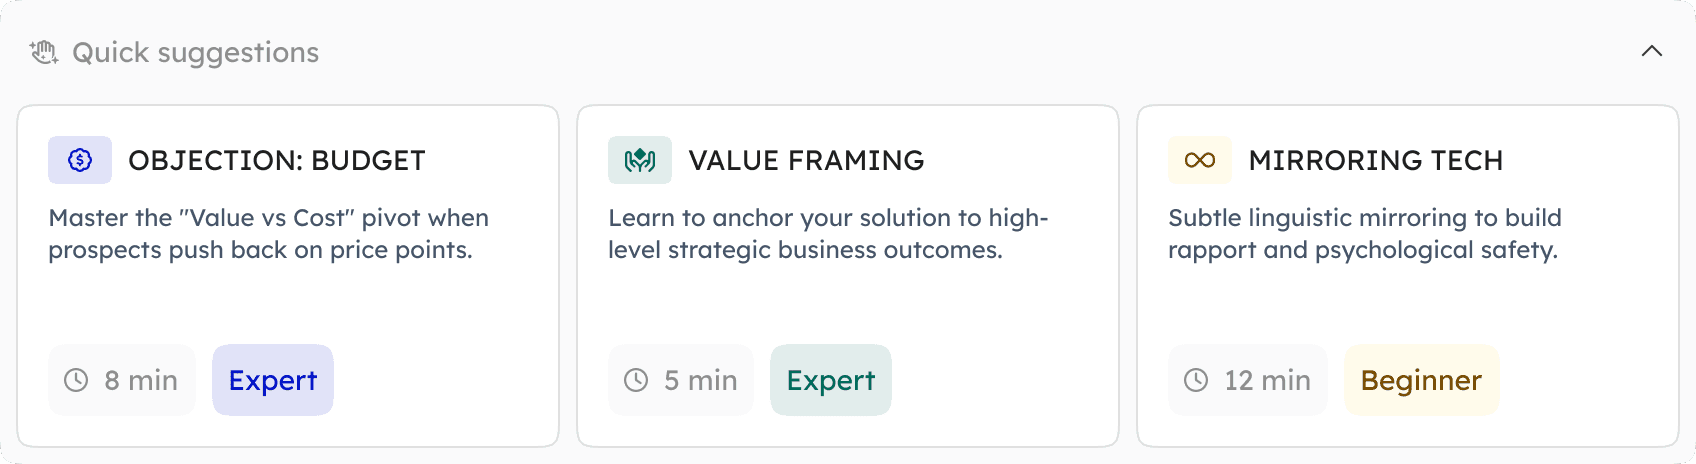Click the blue Expert tag on Budget card
This screenshot has height=464, width=1696.
(x=273, y=380)
